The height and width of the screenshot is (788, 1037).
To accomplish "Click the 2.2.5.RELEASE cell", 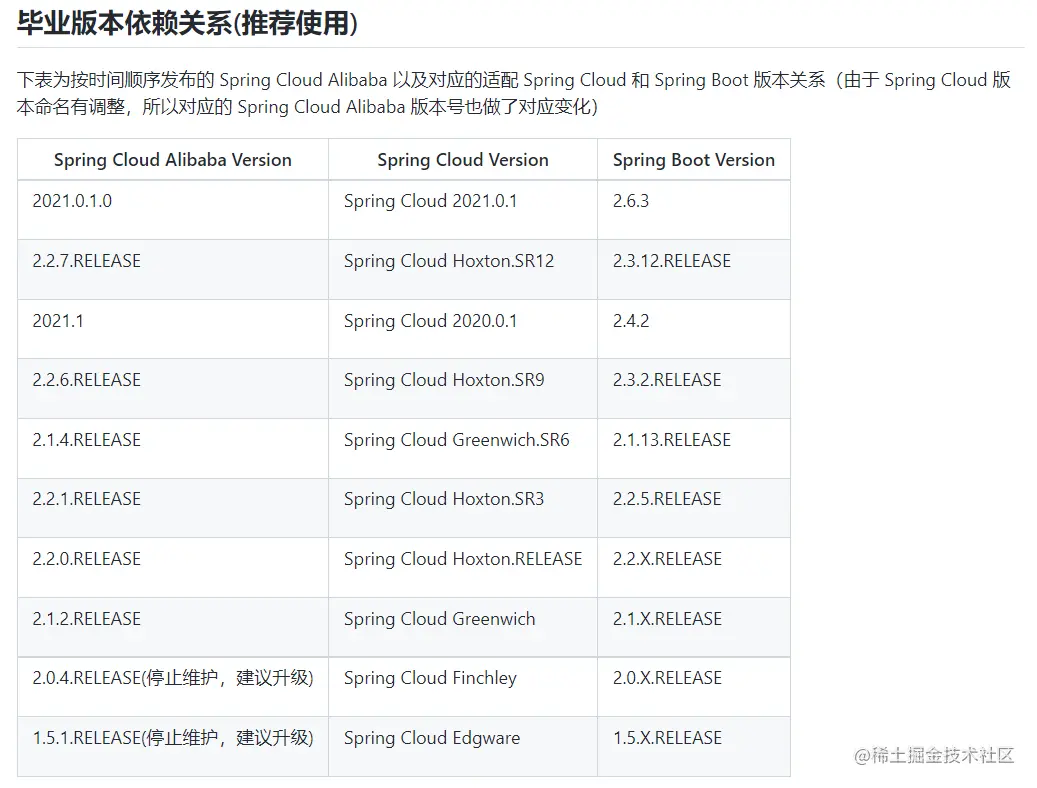I will click(x=694, y=507).
